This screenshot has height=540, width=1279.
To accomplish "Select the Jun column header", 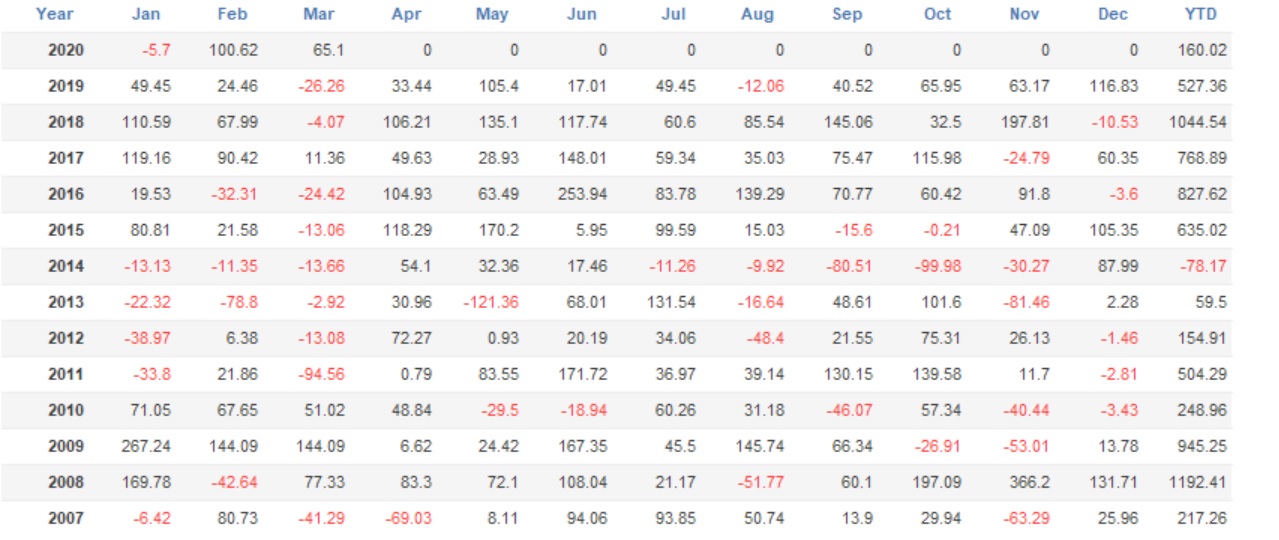I will pyautogui.click(x=581, y=14).
